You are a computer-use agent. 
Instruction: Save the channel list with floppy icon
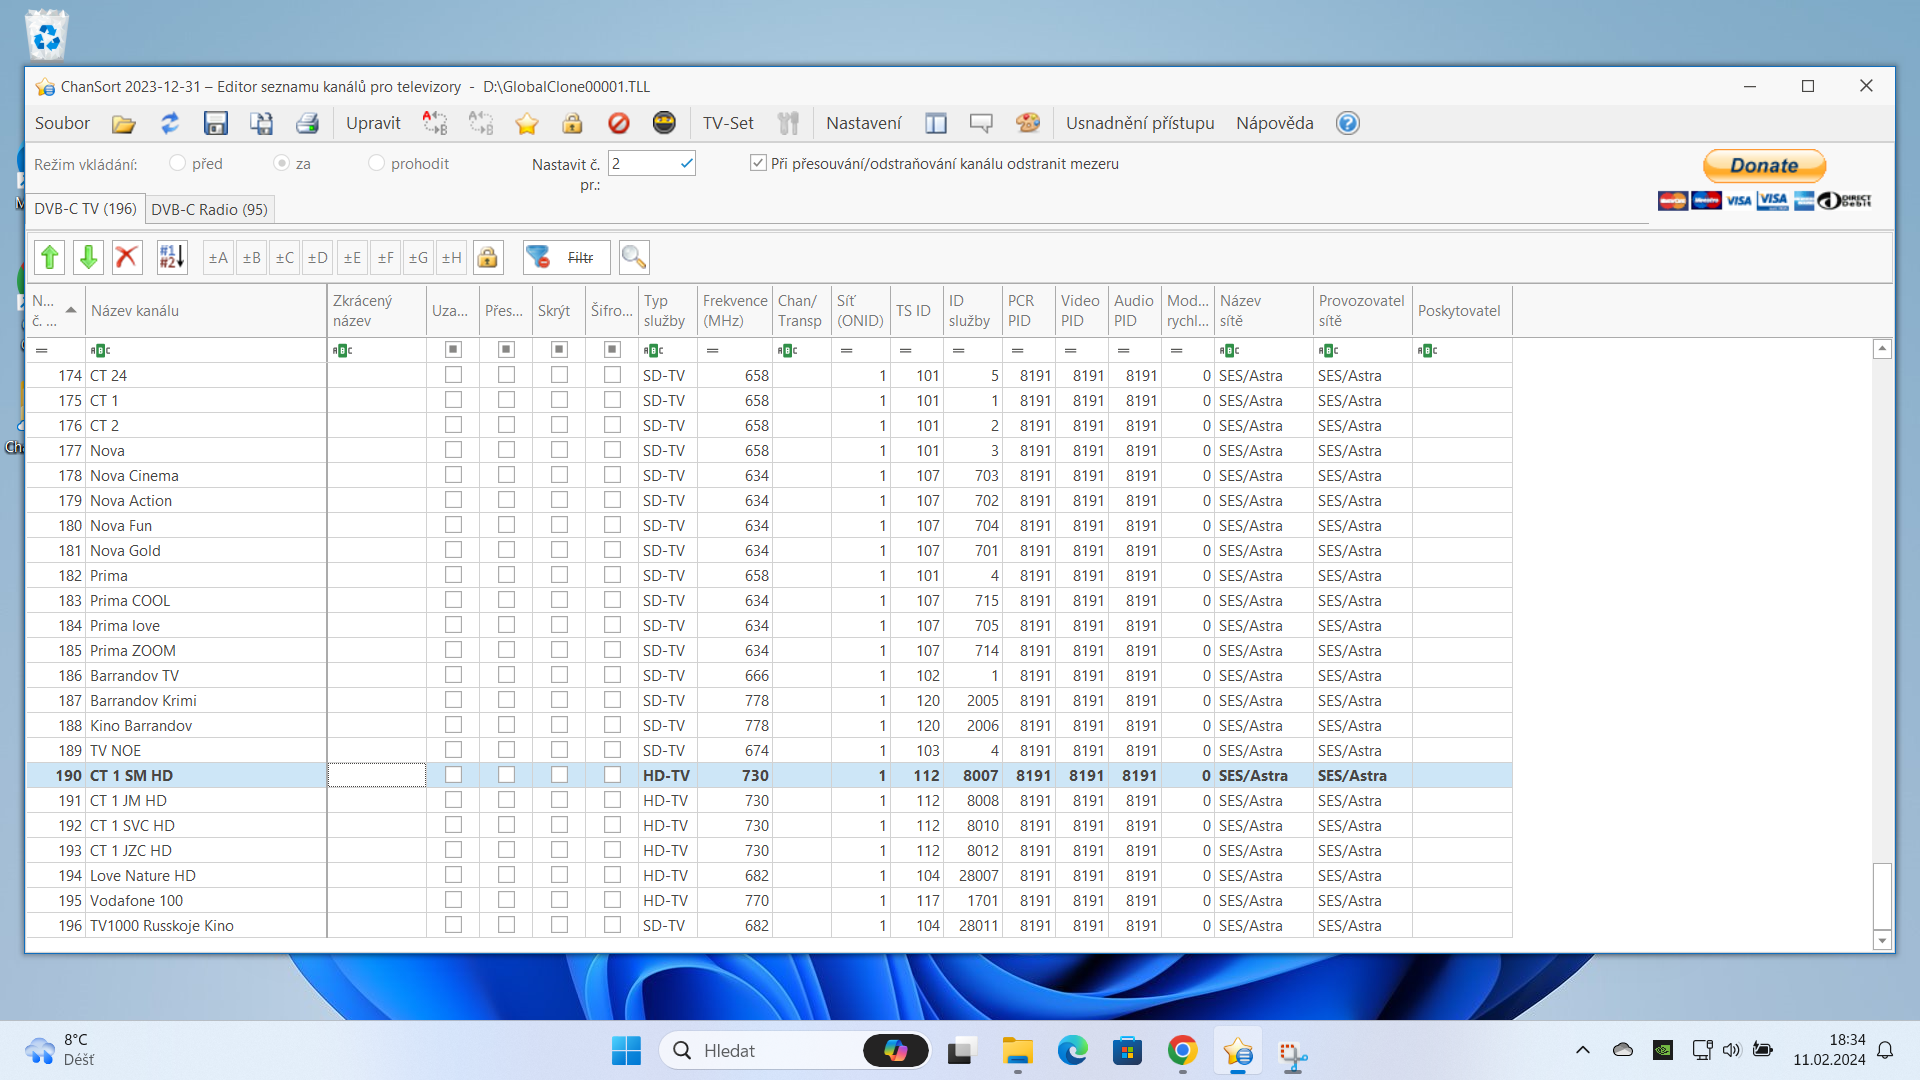215,123
